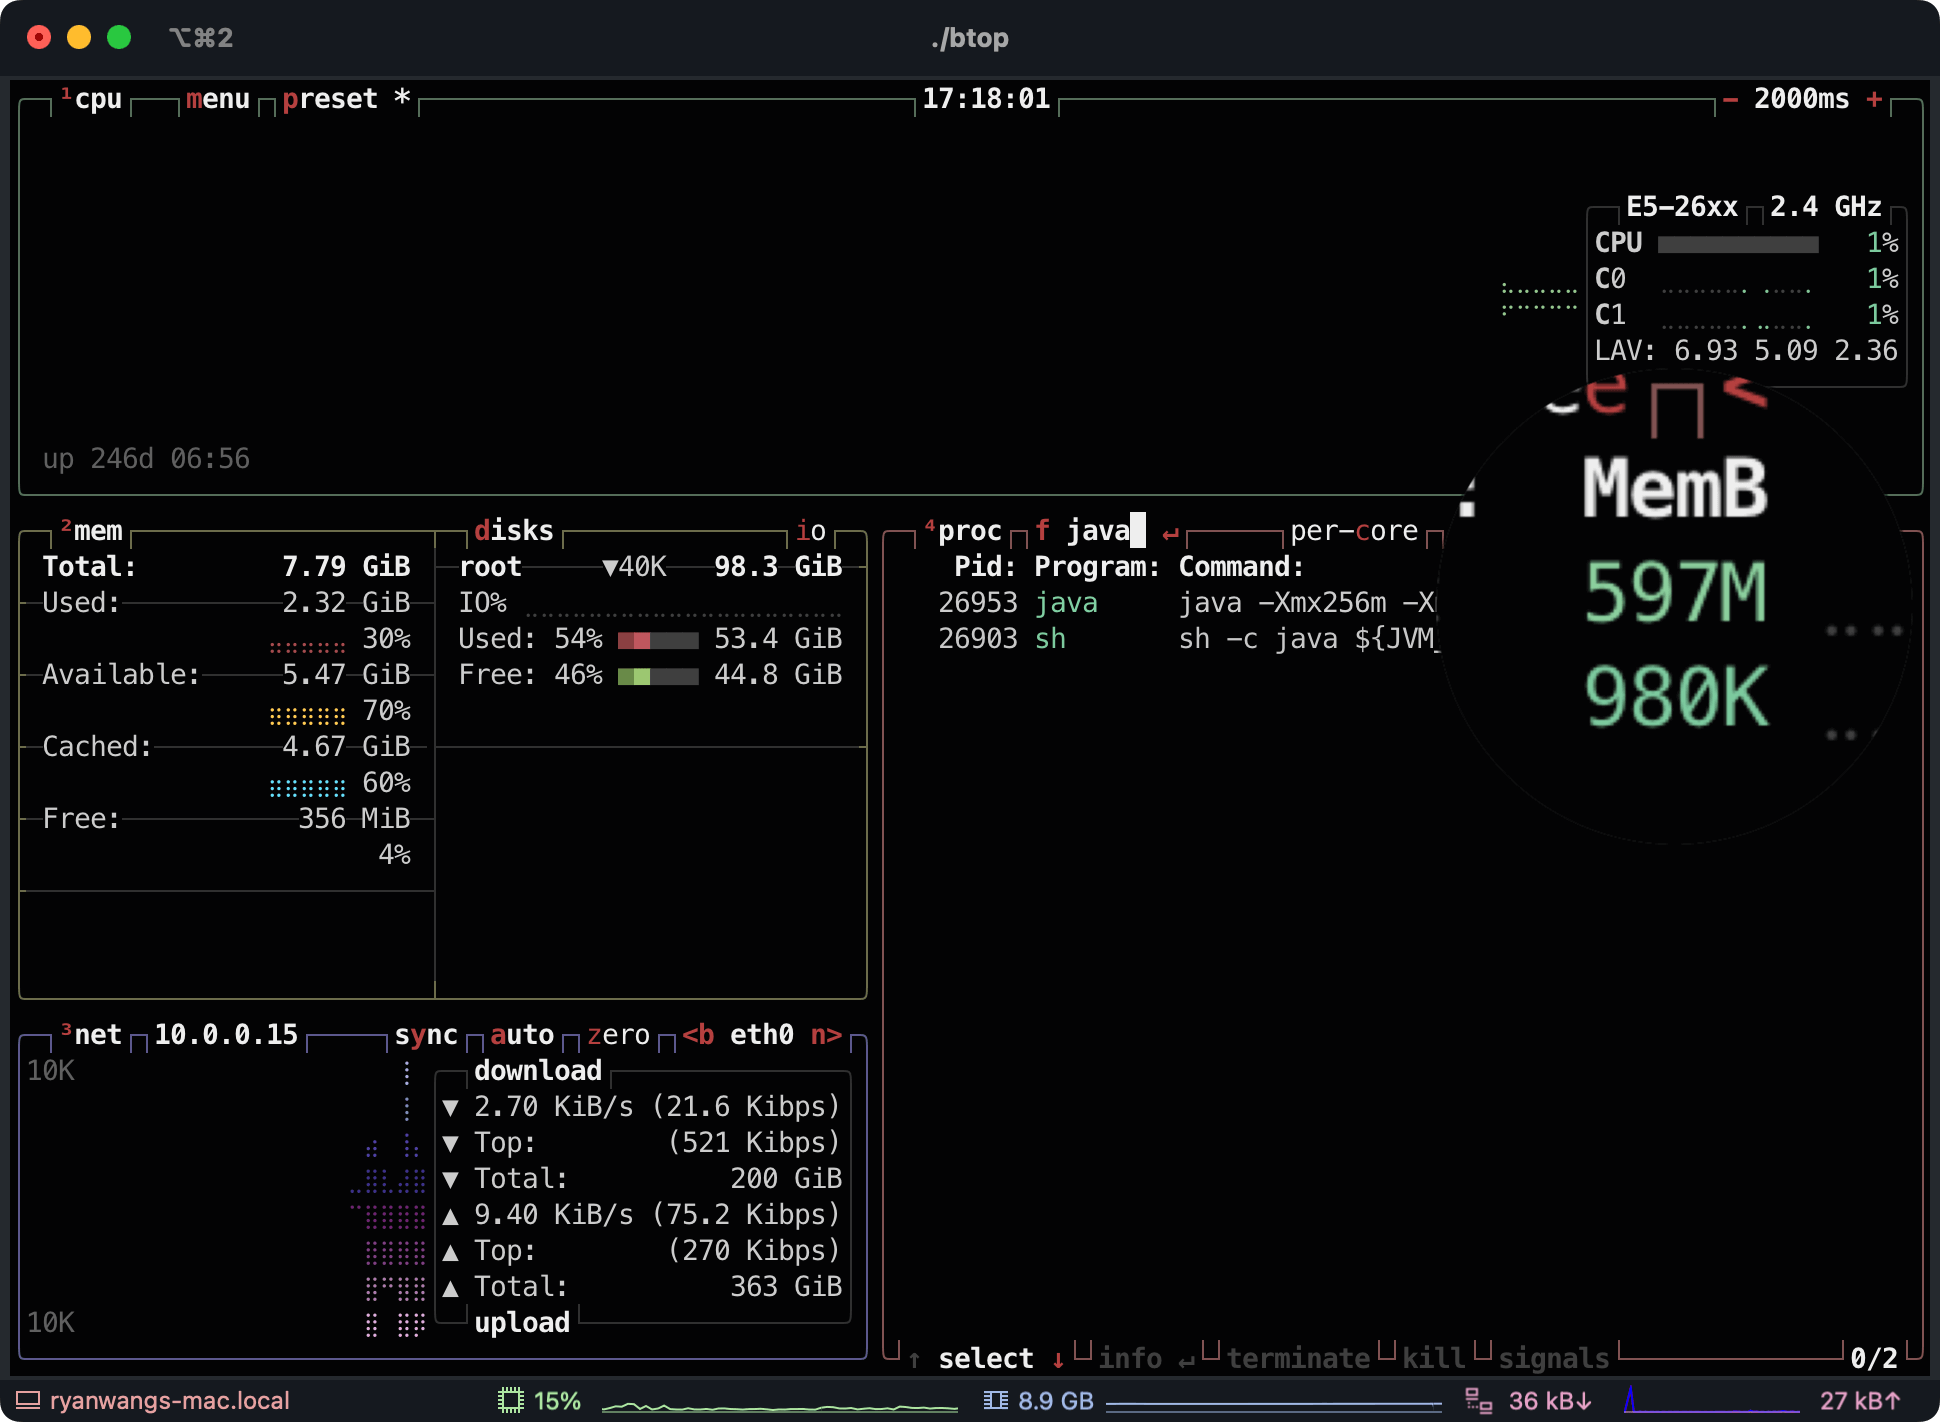Toggle the per-core process usage option
1940x1422 pixels.
click(1353, 531)
